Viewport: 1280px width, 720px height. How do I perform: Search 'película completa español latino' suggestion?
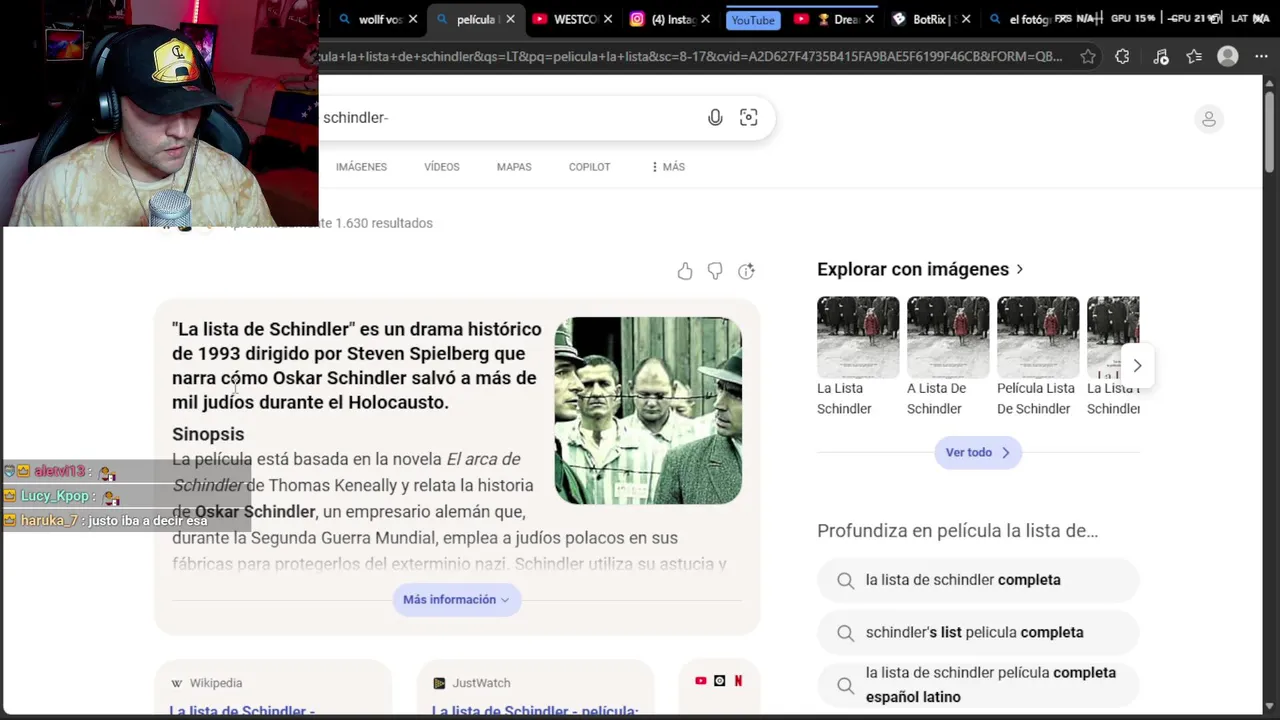pyautogui.click(x=978, y=685)
